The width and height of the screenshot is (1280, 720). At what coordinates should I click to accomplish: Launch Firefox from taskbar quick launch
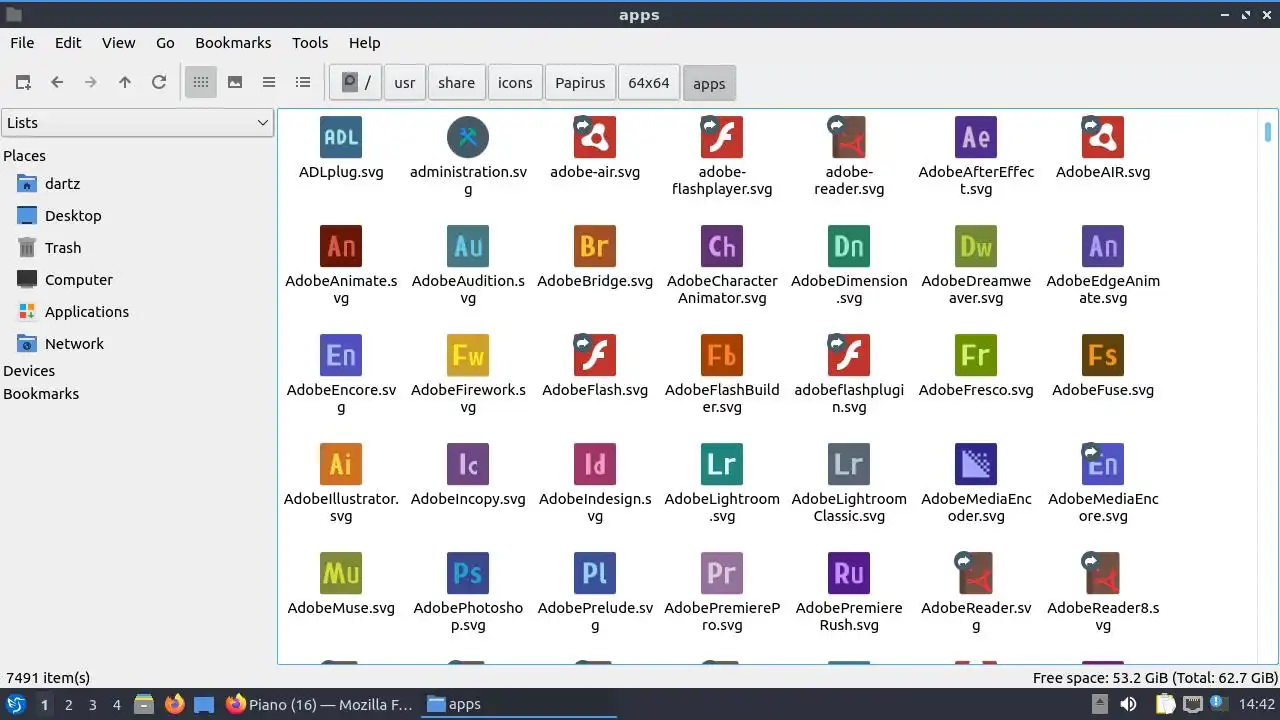pyautogui.click(x=175, y=704)
